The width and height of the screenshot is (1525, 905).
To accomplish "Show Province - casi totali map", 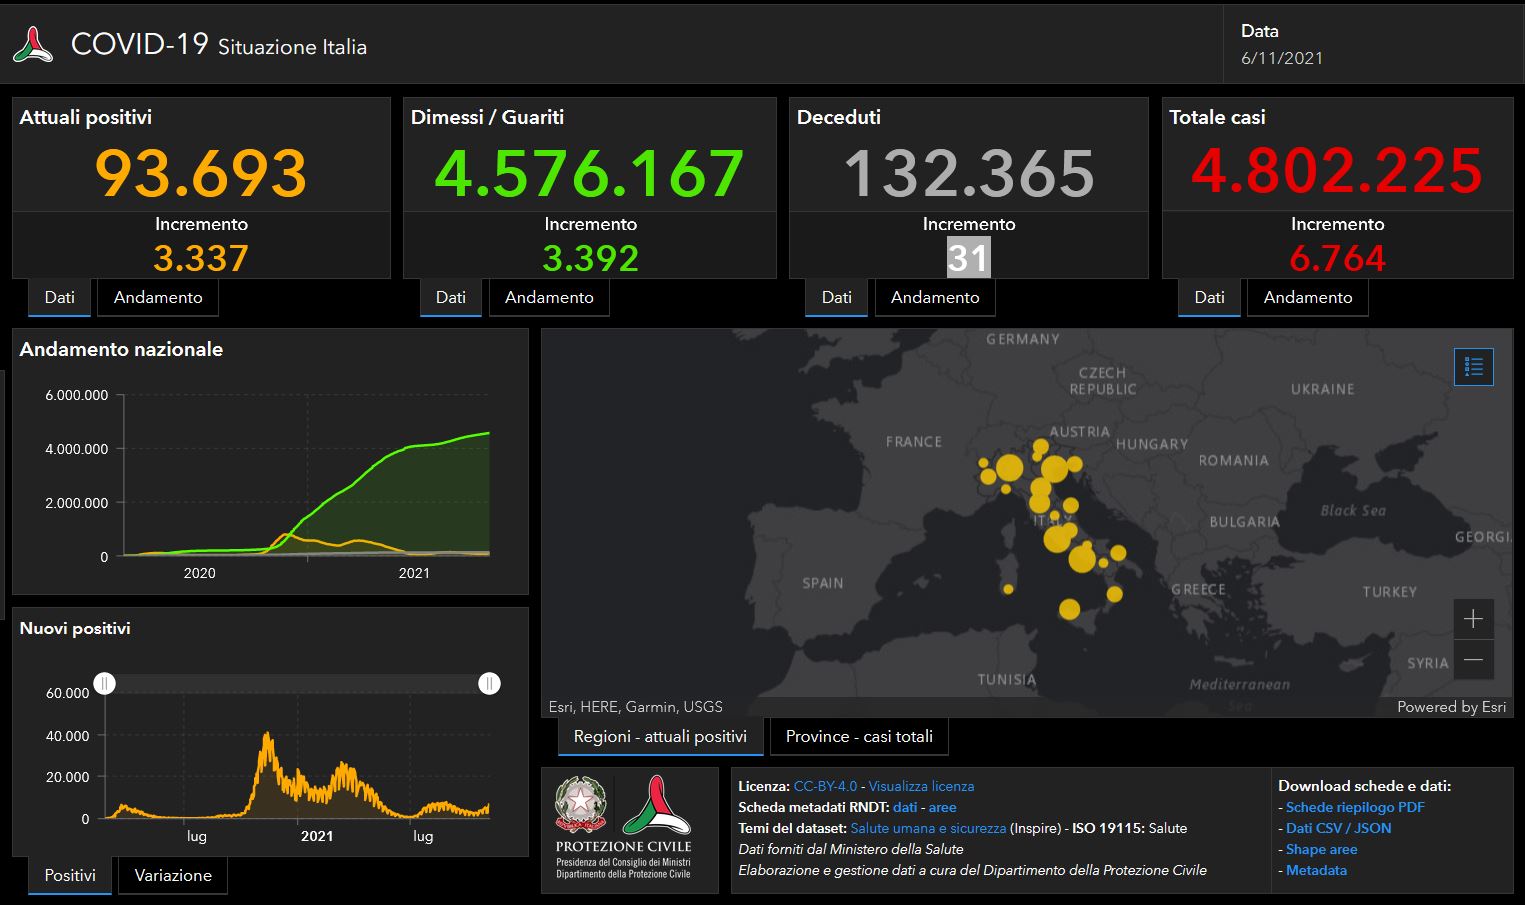I will click(x=859, y=736).
